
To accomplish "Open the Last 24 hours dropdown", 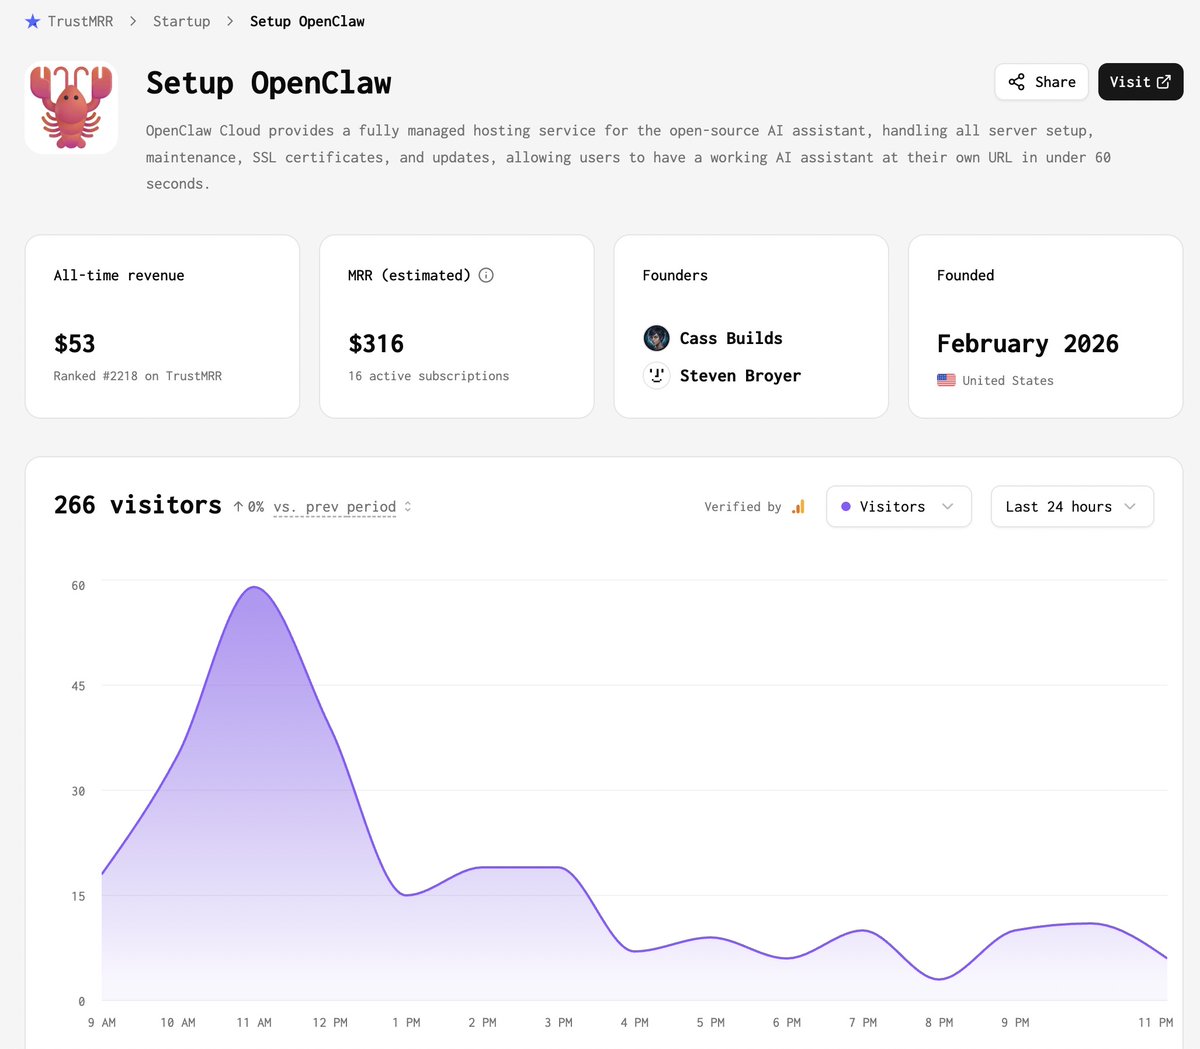I will point(1072,507).
